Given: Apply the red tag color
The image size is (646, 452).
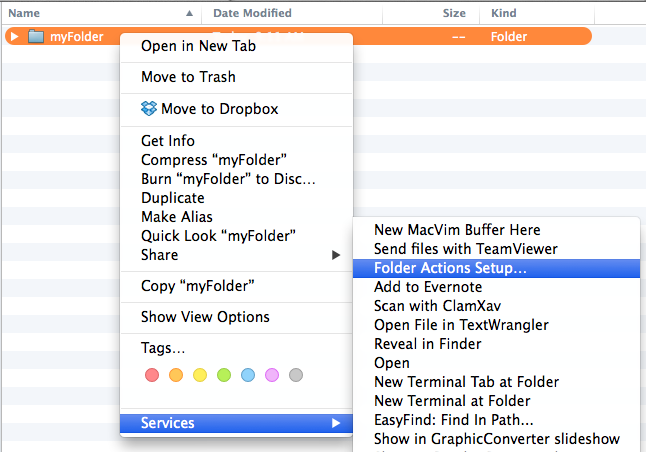Looking at the screenshot, I should pyautogui.click(x=152, y=375).
